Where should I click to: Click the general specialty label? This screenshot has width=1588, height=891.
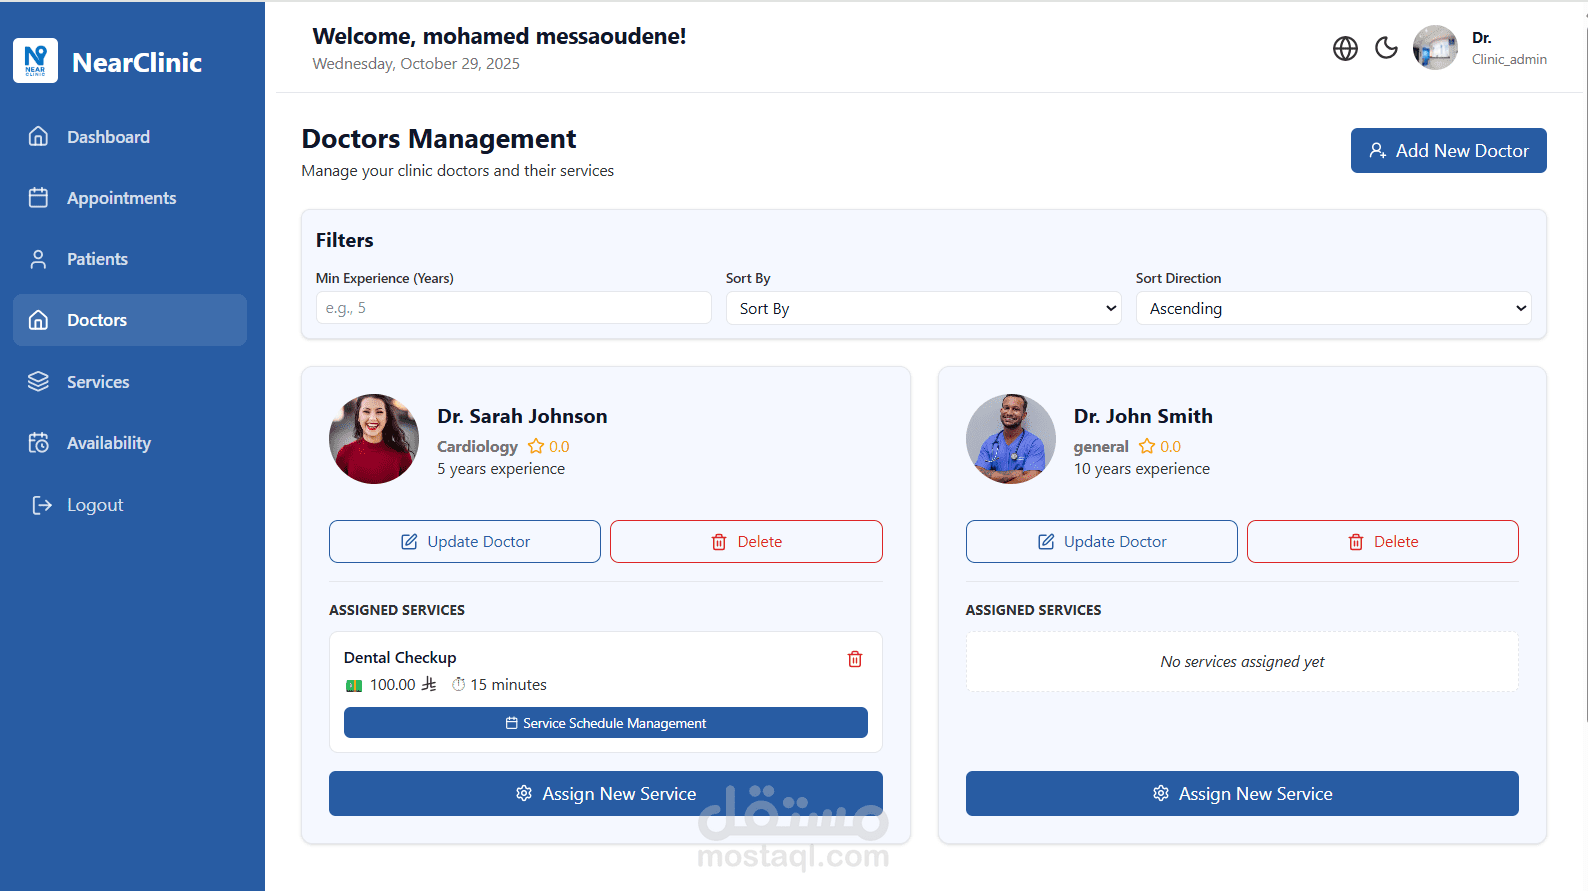point(1101,446)
